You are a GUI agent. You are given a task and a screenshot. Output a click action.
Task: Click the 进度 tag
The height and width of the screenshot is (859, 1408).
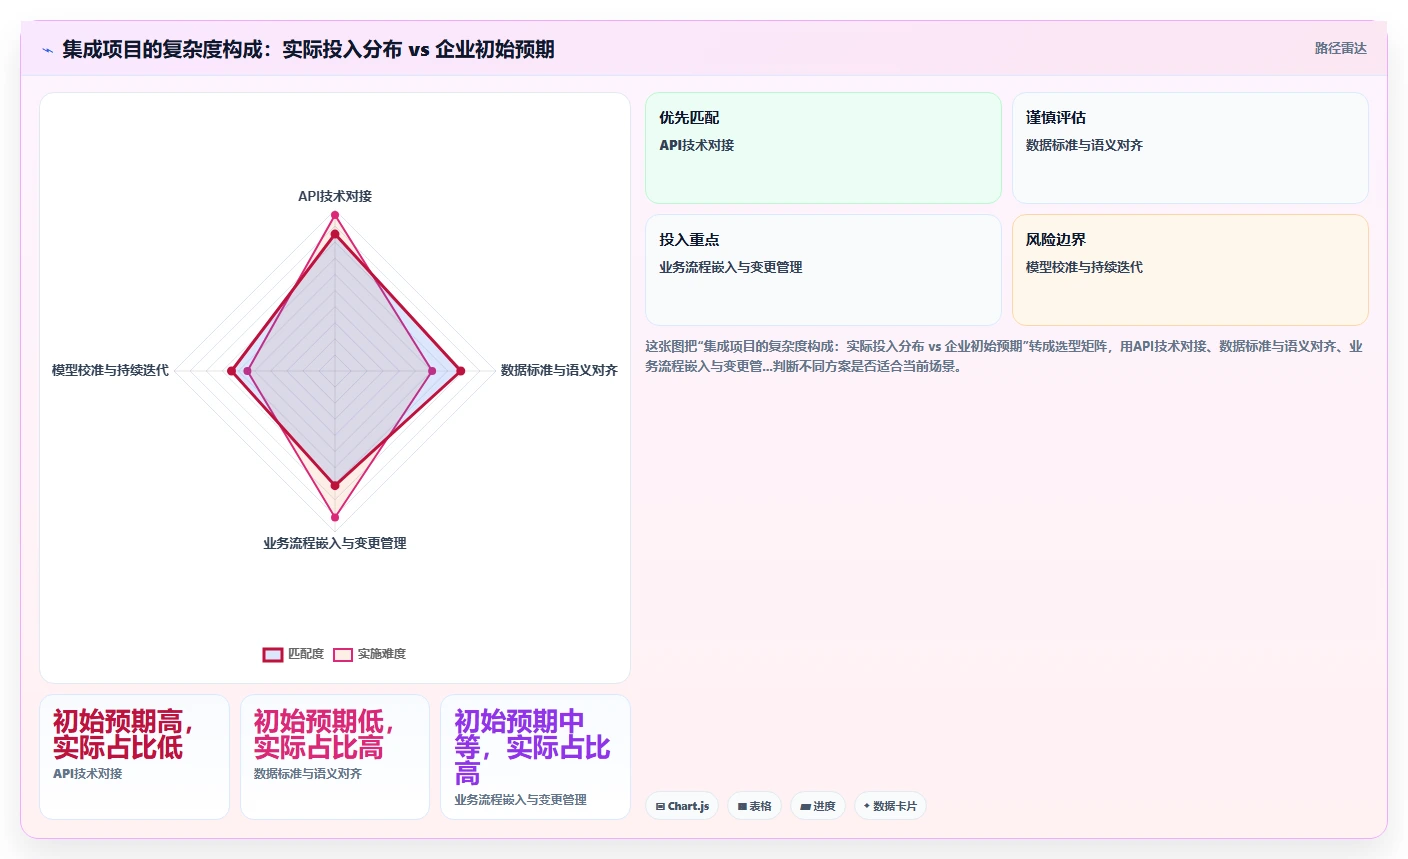pyautogui.click(x=818, y=806)
